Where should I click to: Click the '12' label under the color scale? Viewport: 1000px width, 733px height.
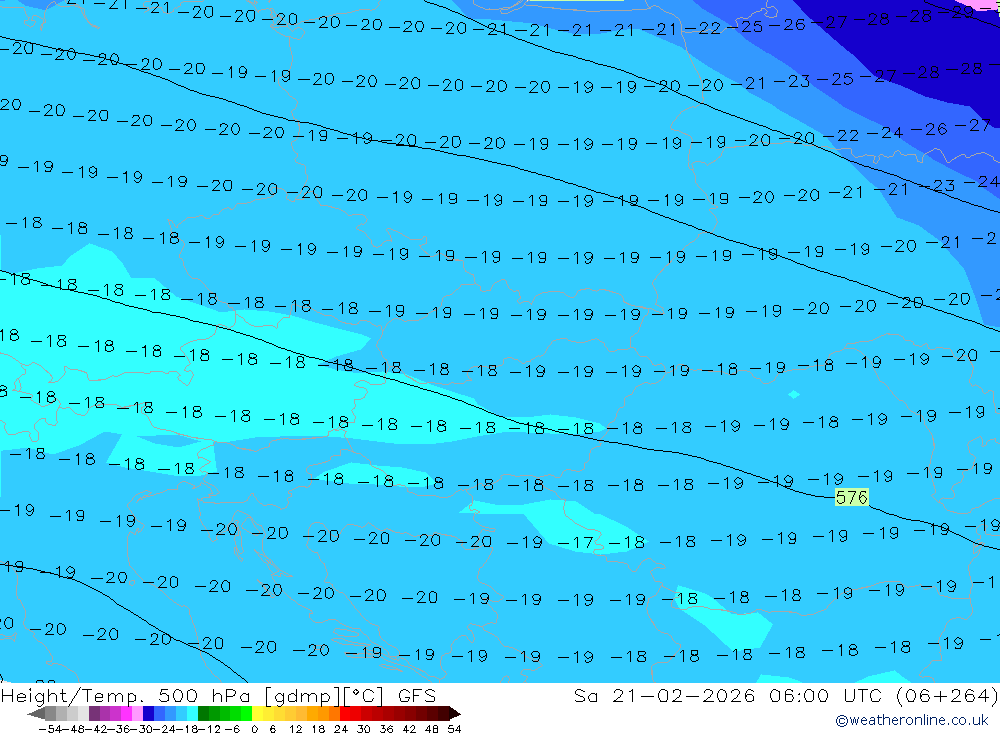click(x=296, y=729)
